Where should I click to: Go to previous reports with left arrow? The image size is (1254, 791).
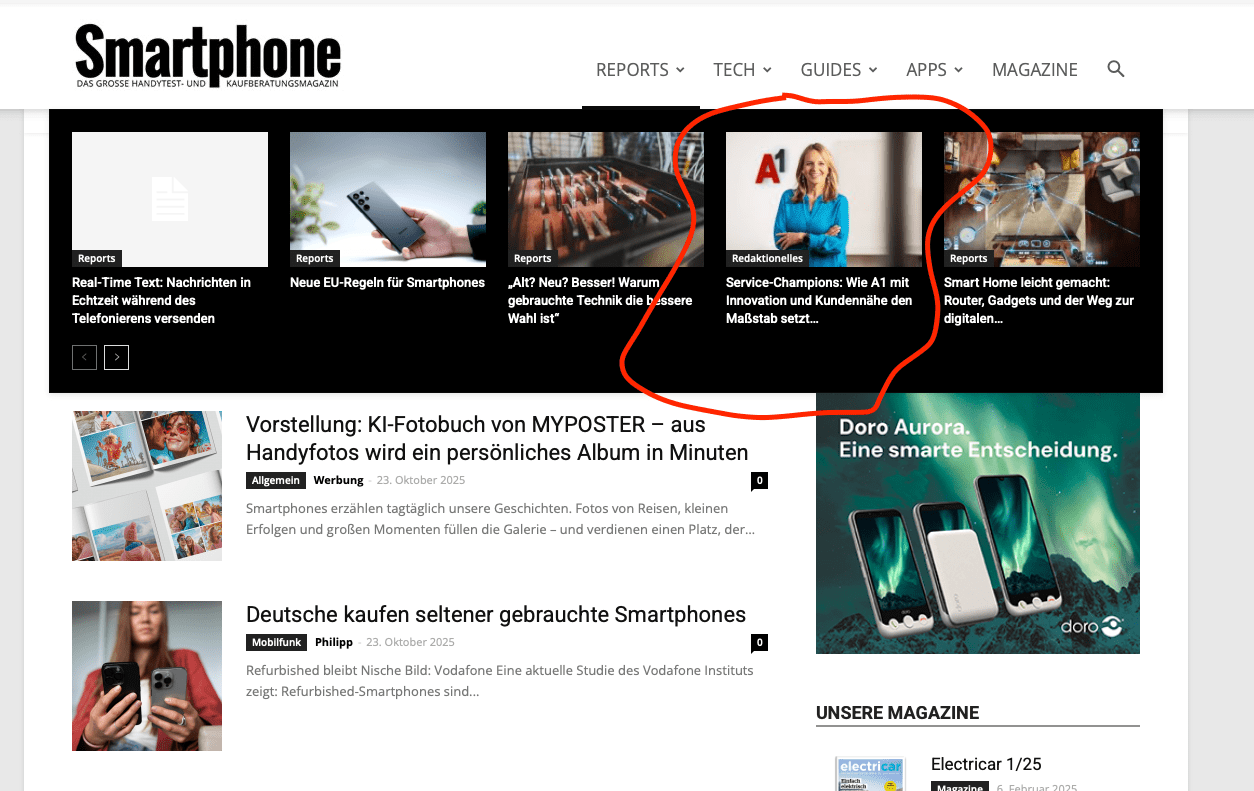(x=84, y=357)
